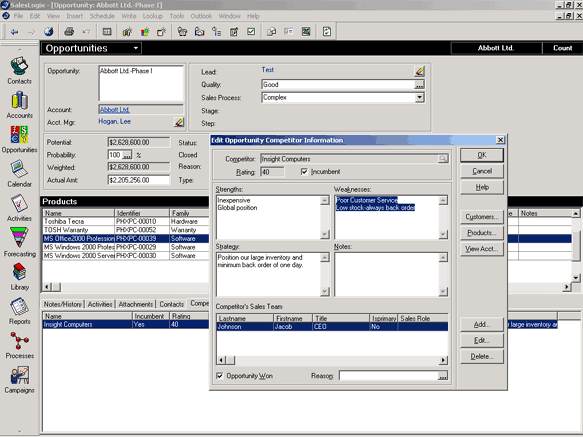Switch to the Notes/History tab
Image resolution: width=583 pixels, height=437 pixels.
click(62, 304)
